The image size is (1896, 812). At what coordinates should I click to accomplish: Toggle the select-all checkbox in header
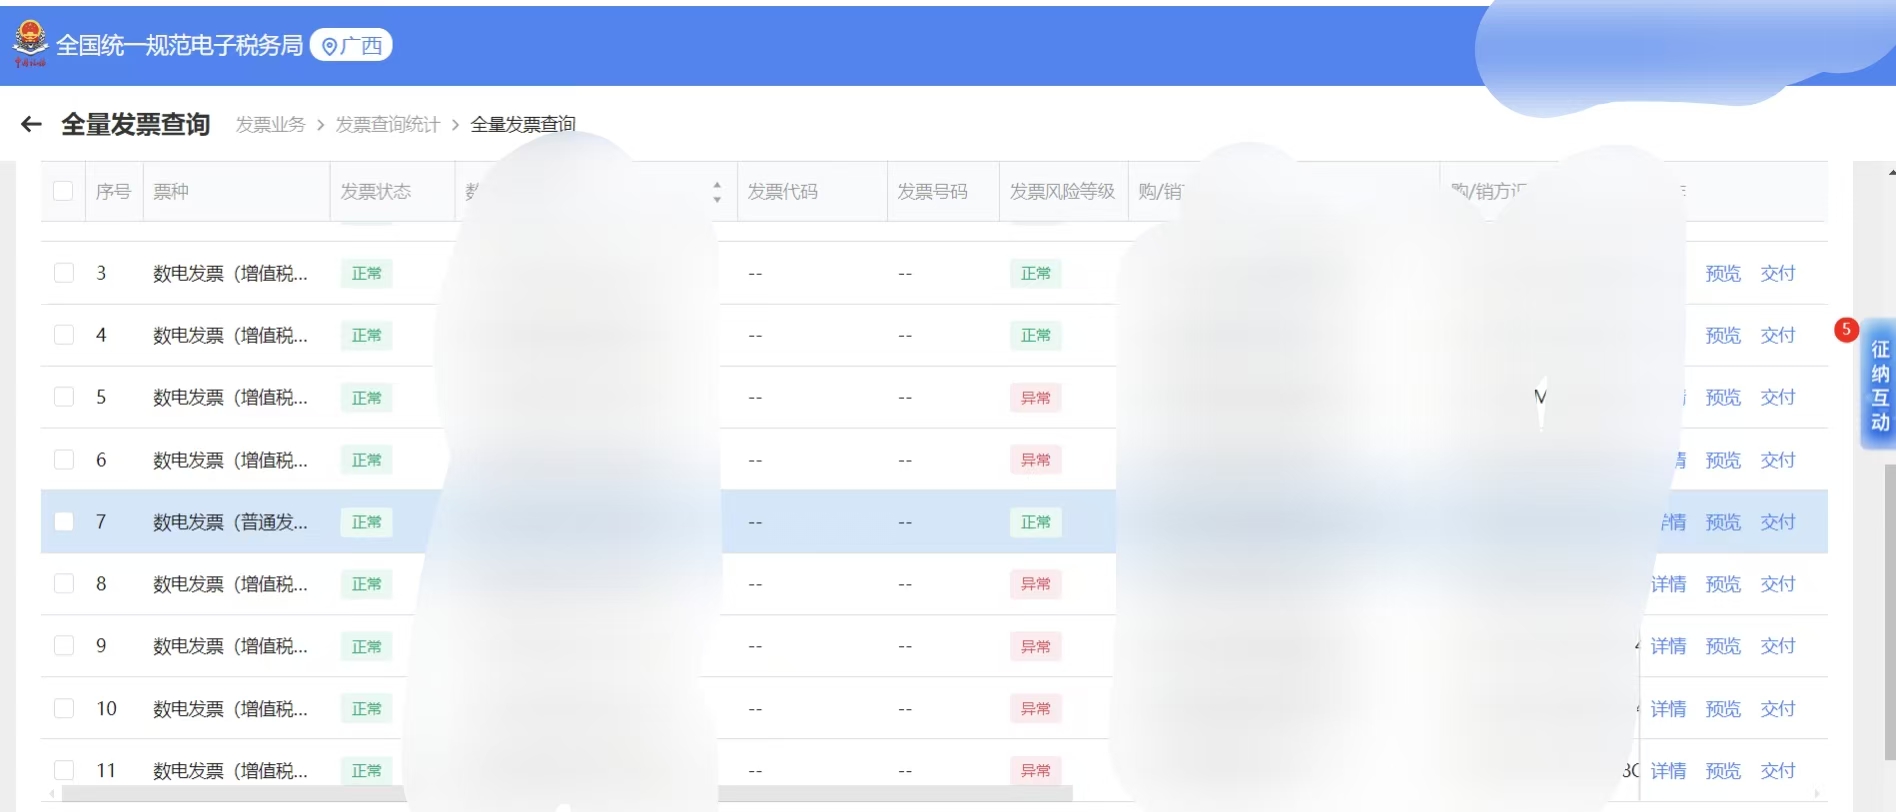pyautogui.click(x=63, y=191)
